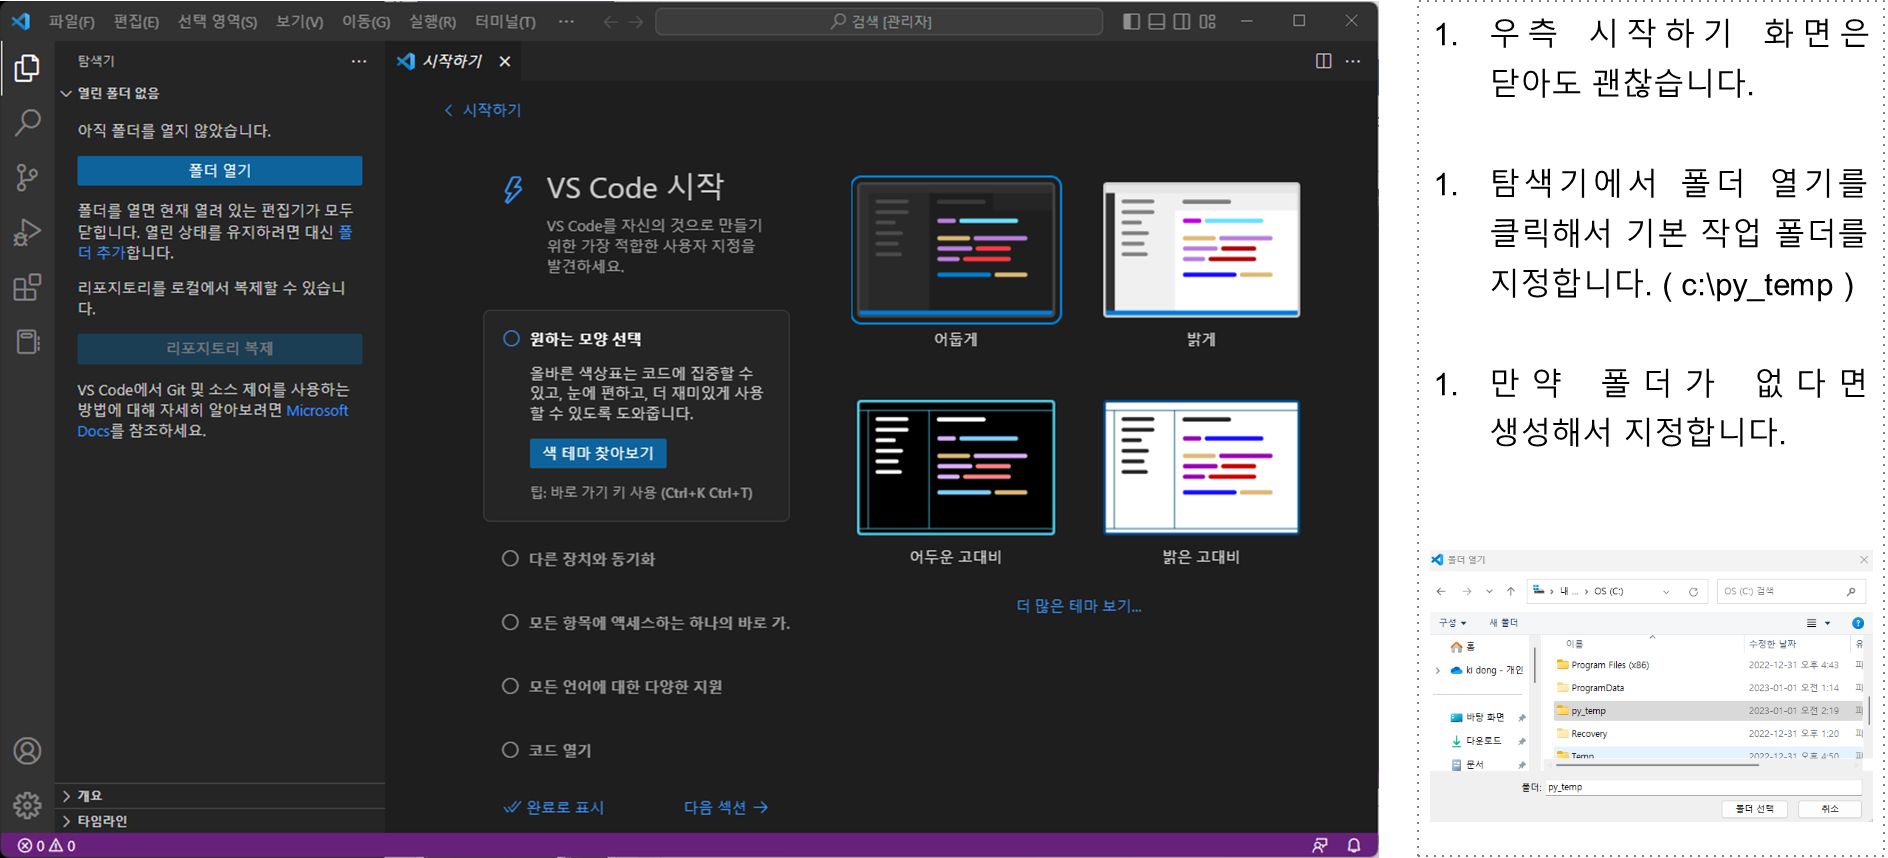The height and width of the screenshot is (858, 1888).
Task: Toggle primary sidebar layout icon
Action: [1131, 21]
